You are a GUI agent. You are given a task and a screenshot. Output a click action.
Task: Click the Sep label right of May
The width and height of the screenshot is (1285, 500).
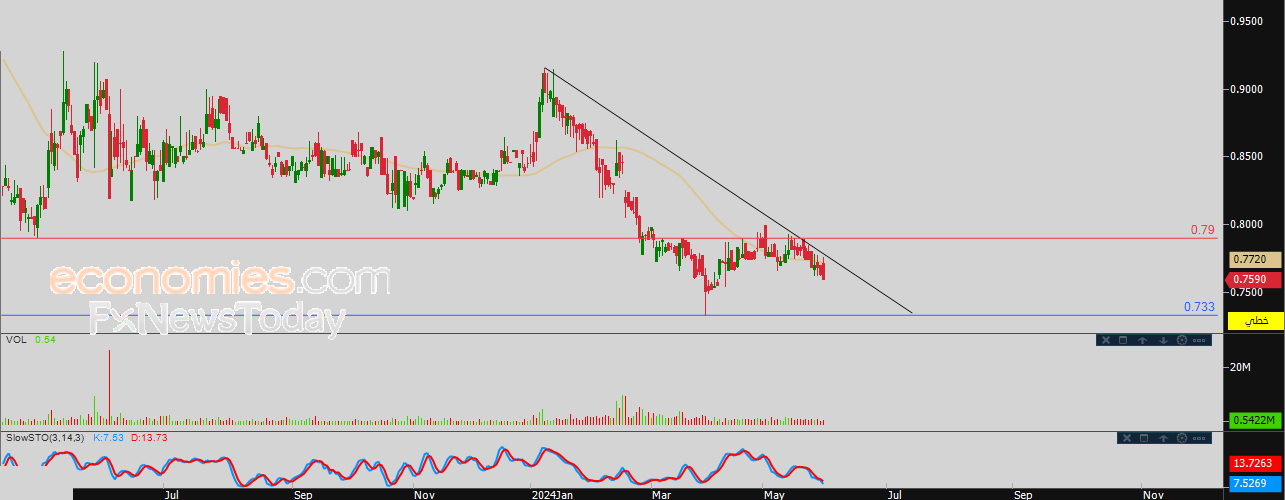click(1023, 494)
